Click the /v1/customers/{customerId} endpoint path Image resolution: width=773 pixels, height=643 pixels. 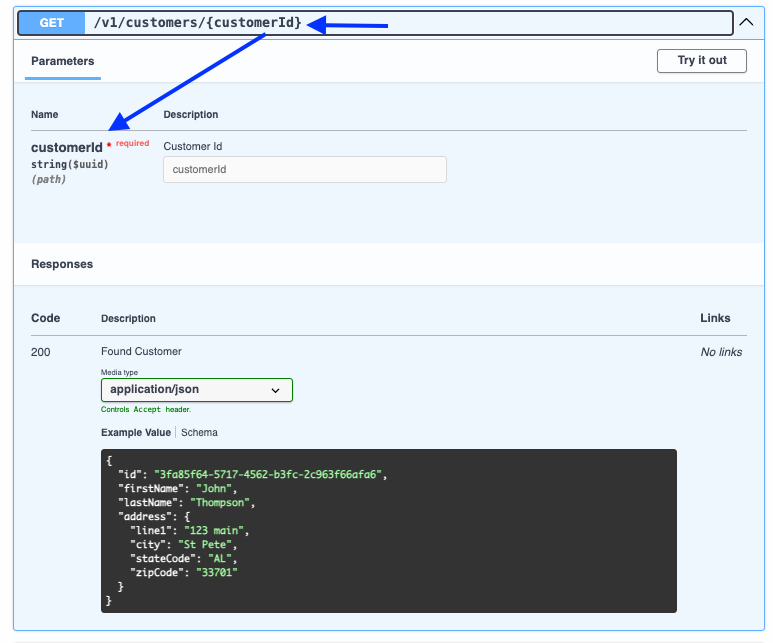(196, 22)
